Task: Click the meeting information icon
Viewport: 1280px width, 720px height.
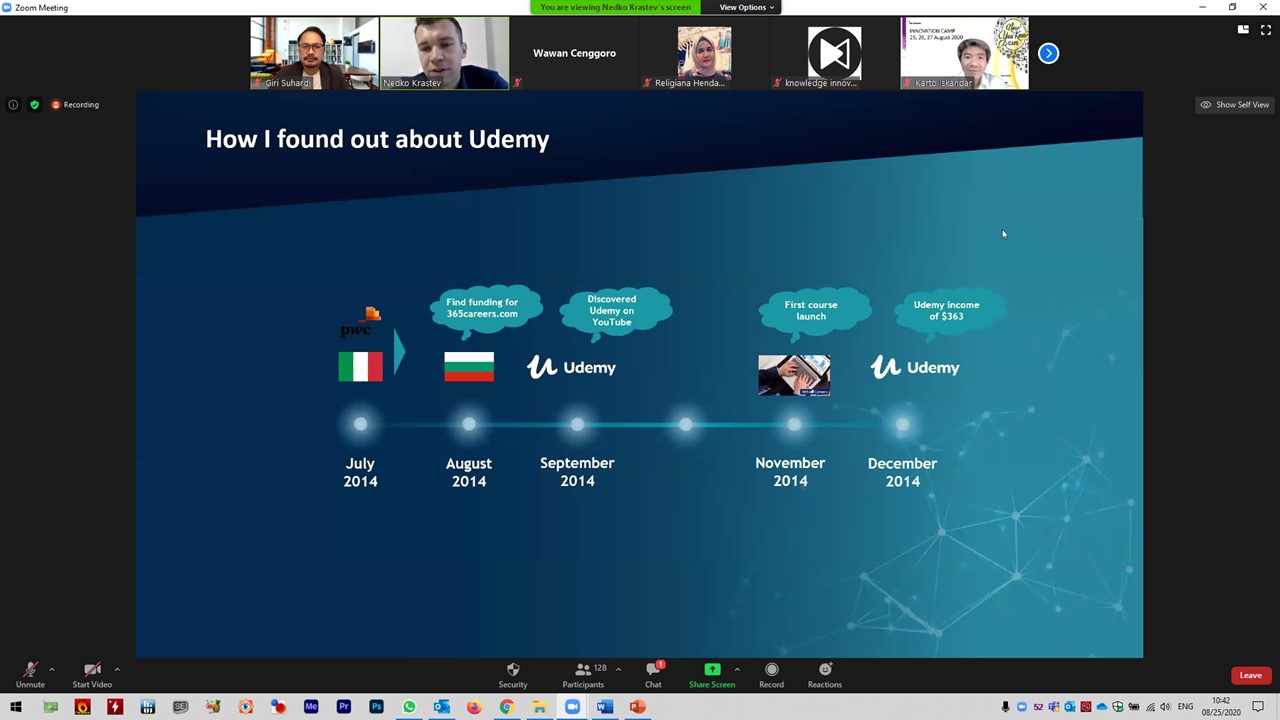Action: pyautogui.click(x=13, y=104)
